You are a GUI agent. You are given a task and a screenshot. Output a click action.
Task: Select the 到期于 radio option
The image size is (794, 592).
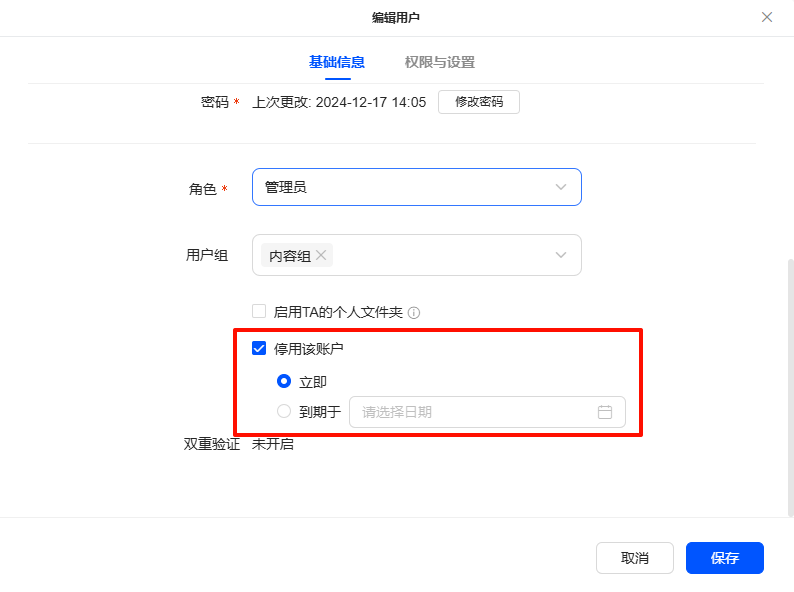[284, 411]
